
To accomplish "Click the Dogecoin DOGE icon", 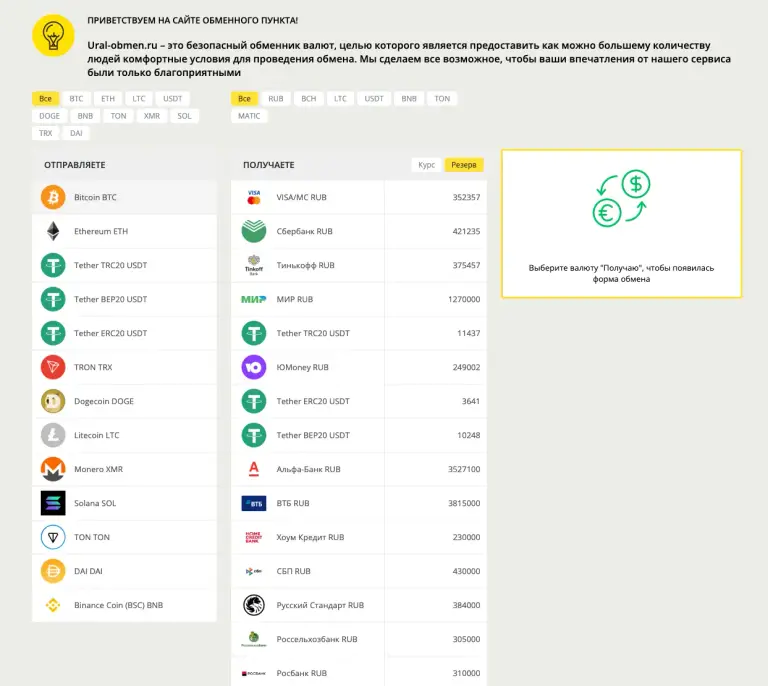I will point(53,401).
